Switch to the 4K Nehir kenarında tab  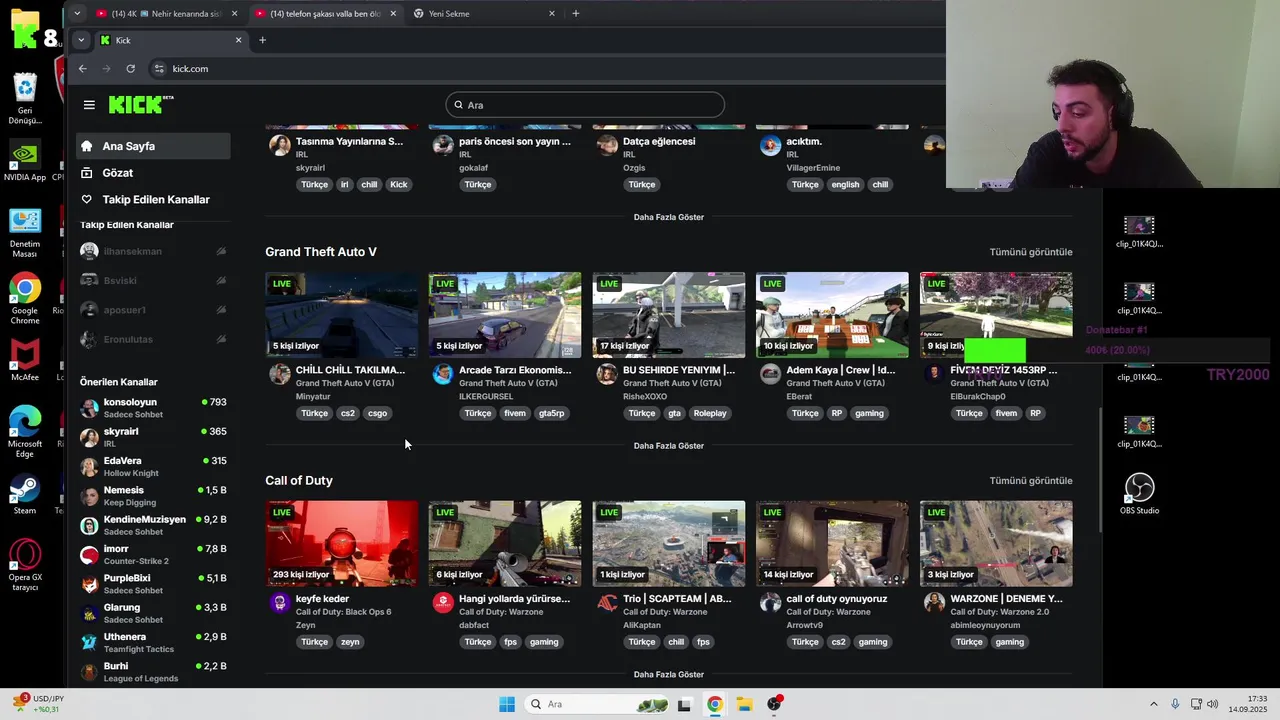tap(168, 14)
